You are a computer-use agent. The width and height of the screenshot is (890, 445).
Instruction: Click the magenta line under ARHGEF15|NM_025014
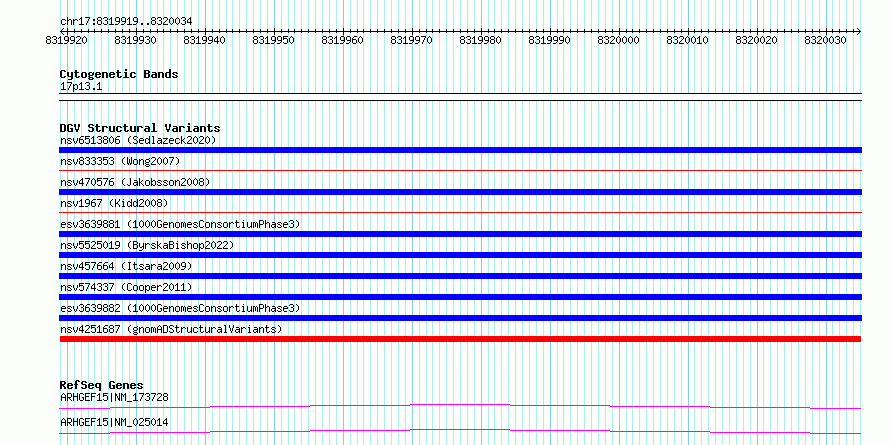[x=460, y=431]
